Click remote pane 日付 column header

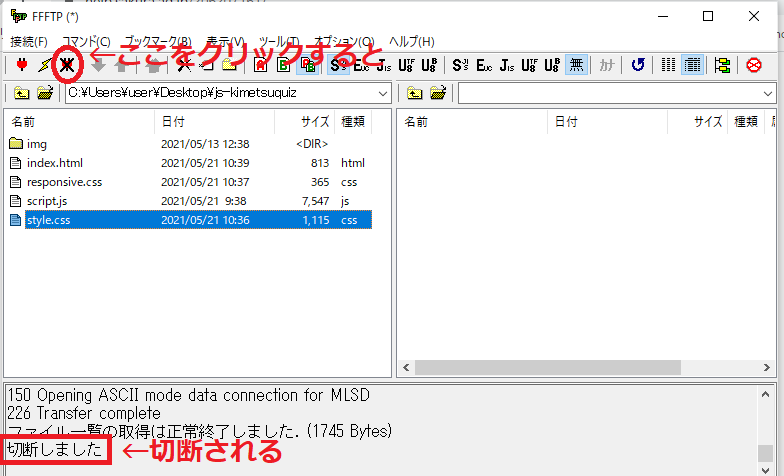click(x=608, y=122)
